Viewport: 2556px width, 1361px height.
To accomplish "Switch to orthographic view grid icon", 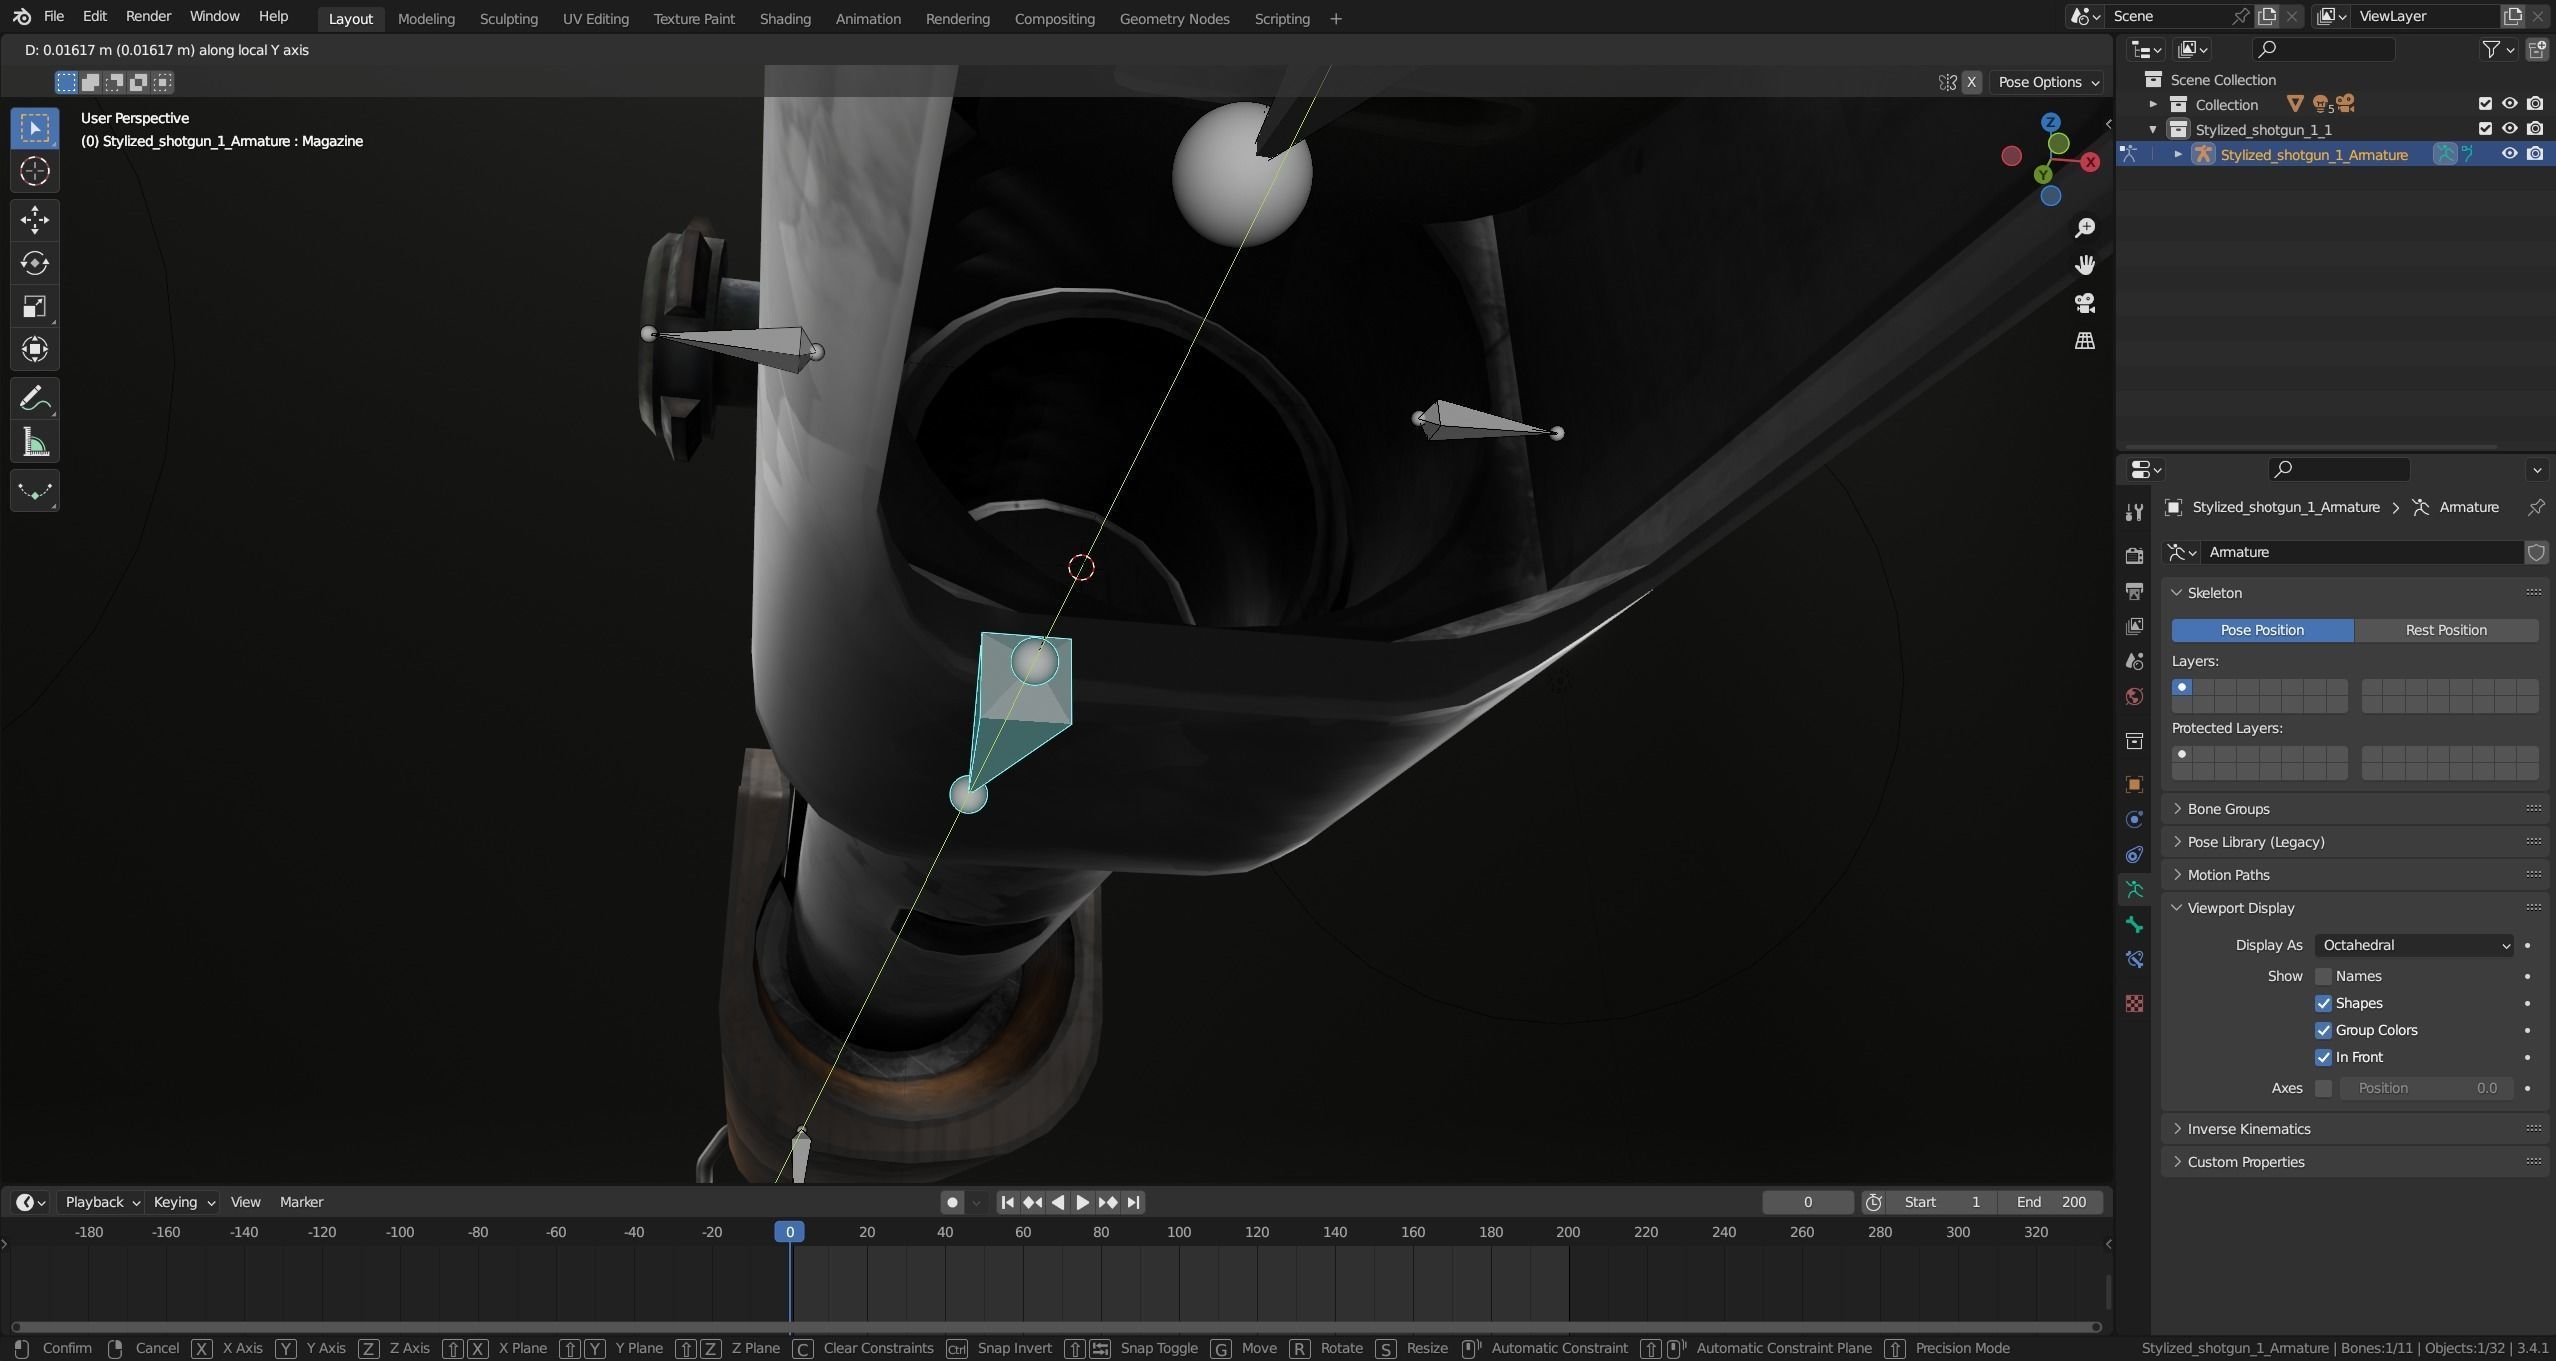I will click(2085, 341).
